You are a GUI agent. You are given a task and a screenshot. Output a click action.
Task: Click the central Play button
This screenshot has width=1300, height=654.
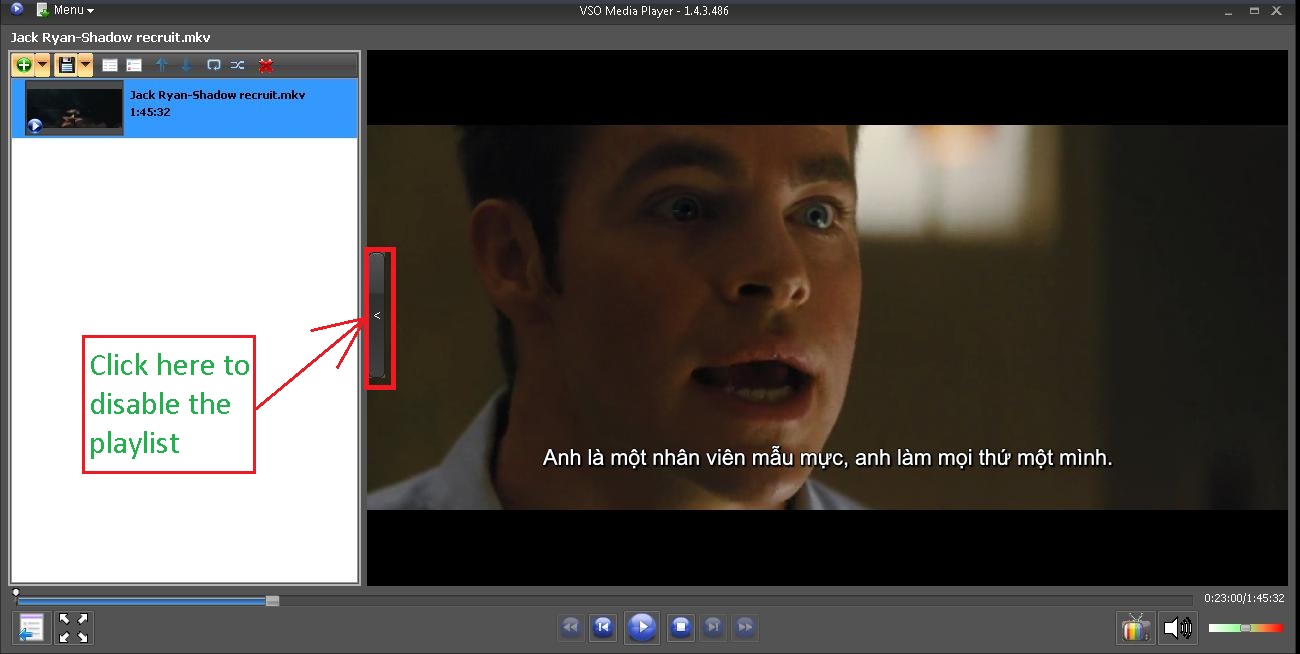pyautogui.click(x=642, y=627)
